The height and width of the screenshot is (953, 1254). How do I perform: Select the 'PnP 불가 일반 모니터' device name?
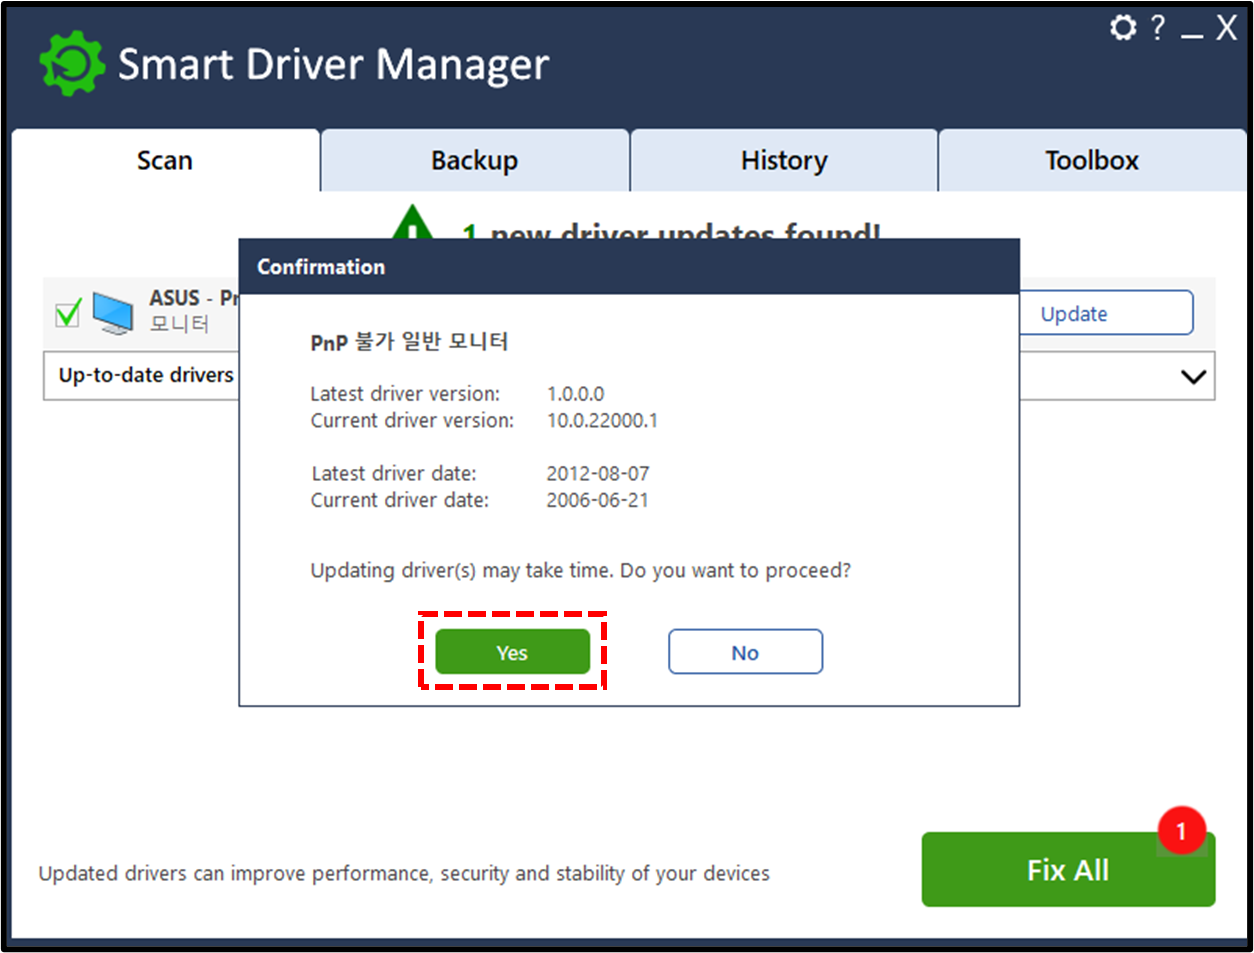pos(409,342)
